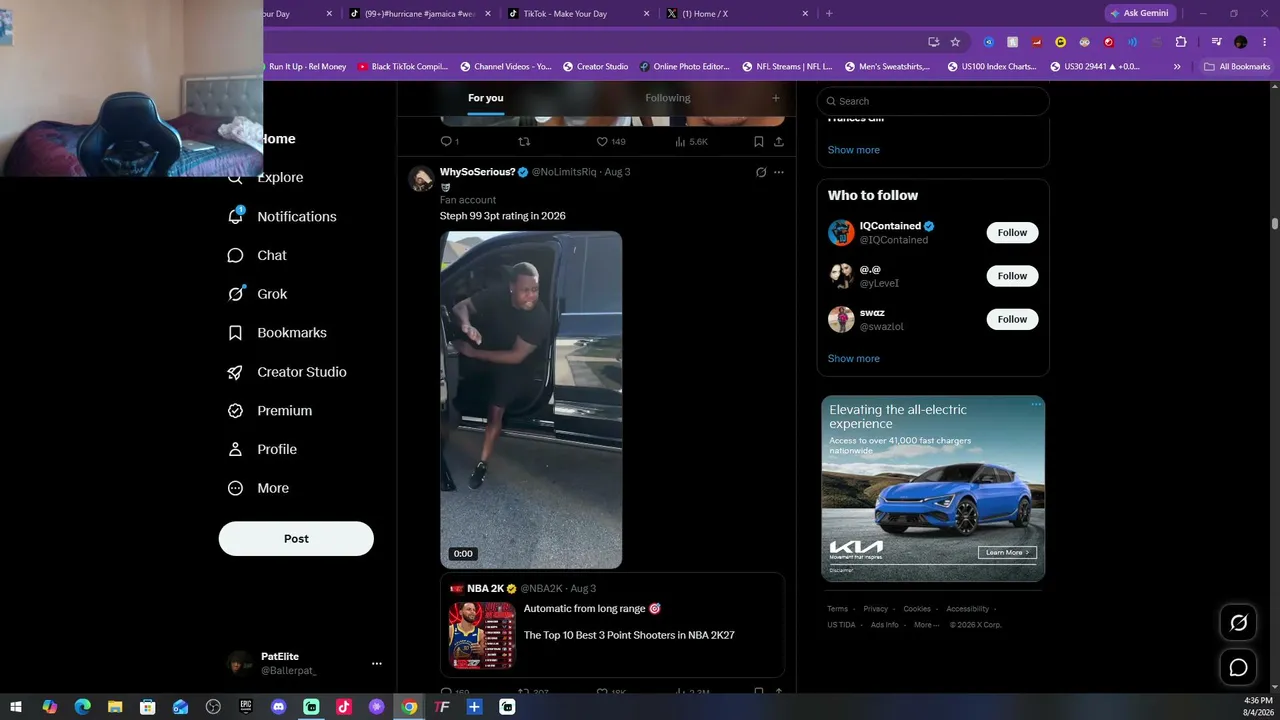Viewport: 1280px width, 720px height.
Task: Expand More footer links
Action: [927, 625]
